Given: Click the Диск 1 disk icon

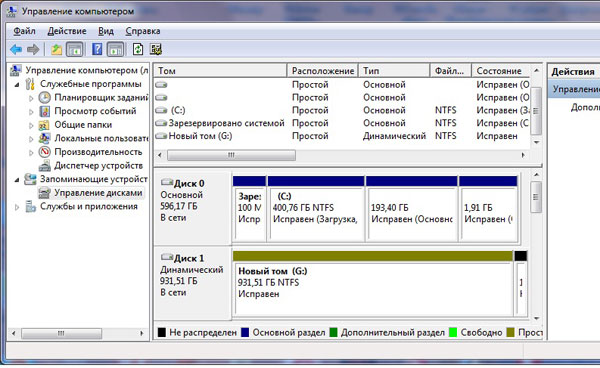Looking at the screenshot, I should point(167,257).
